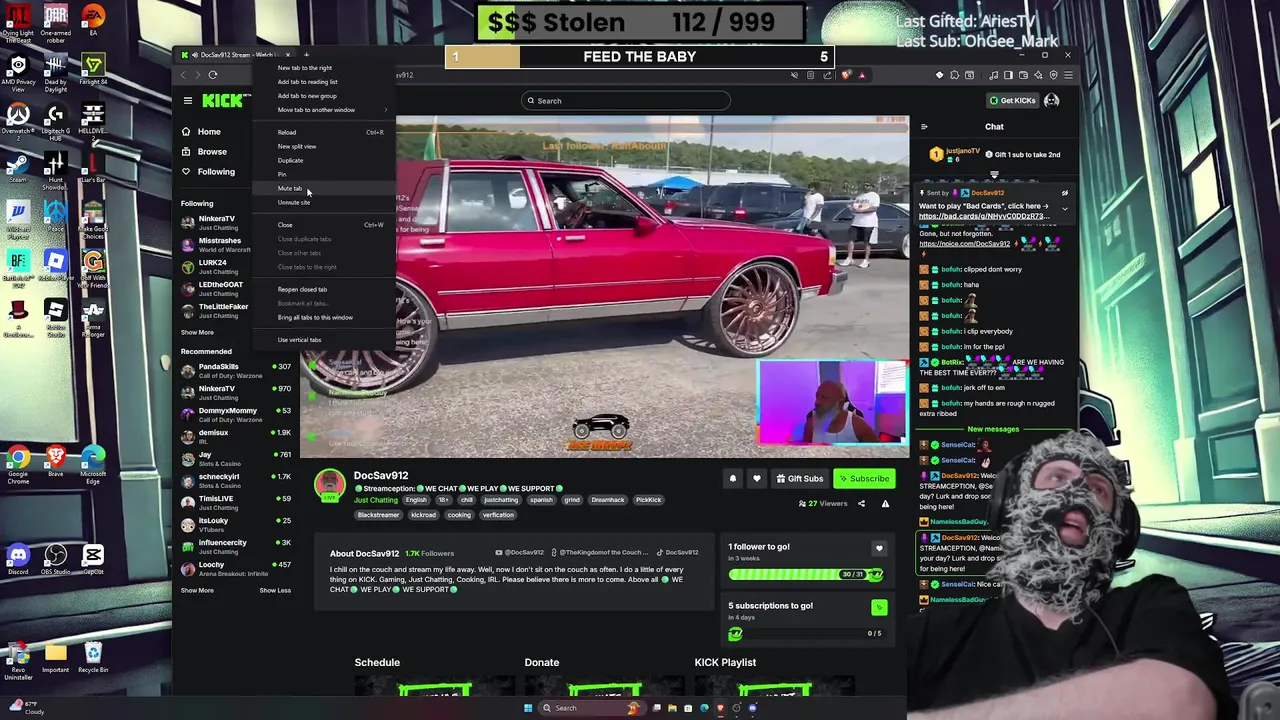Reload page with browser refresh icon
1280x720 pixels.
[x=213, y=75]
